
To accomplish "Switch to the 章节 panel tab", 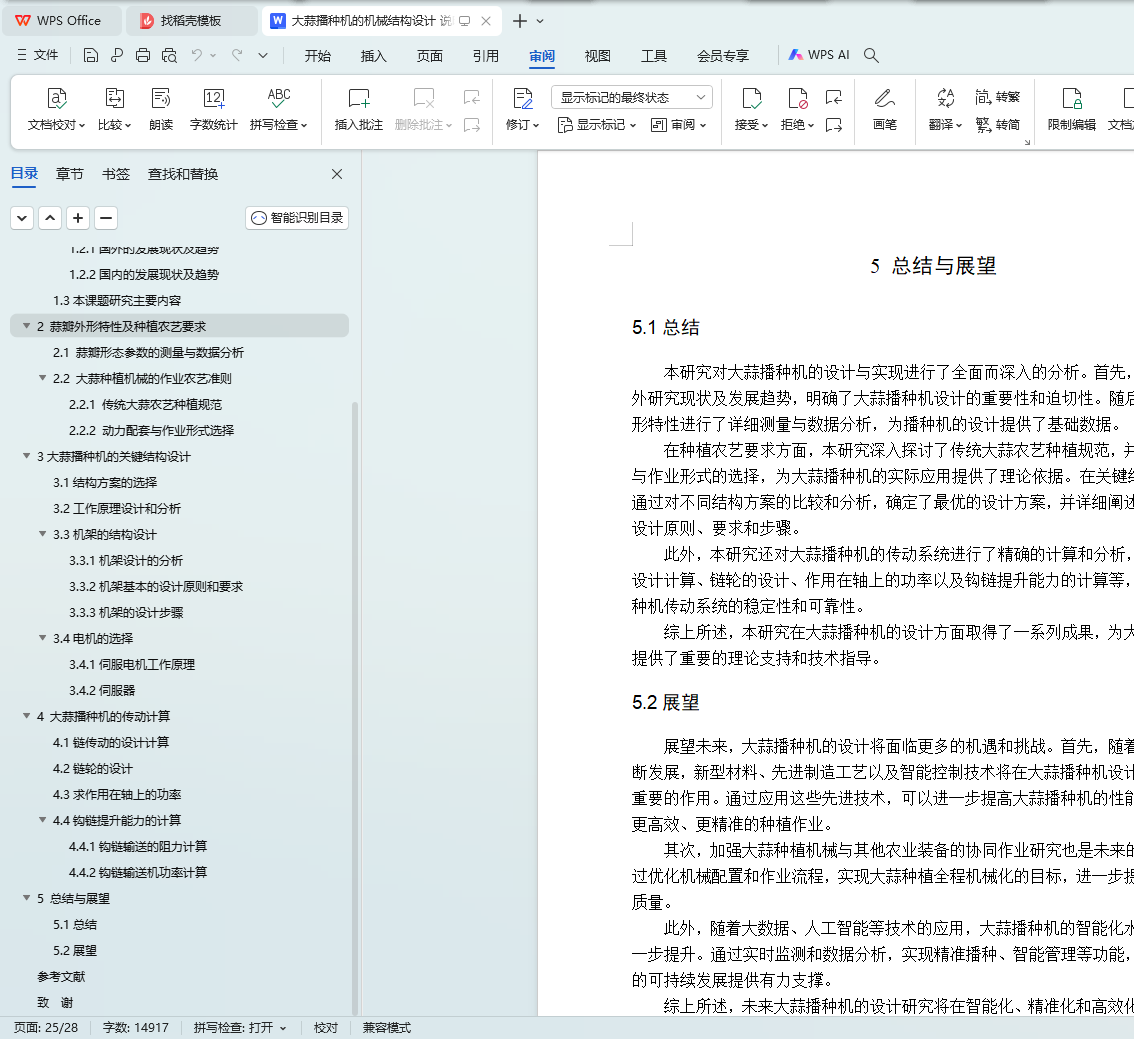I will (x=69, y=174).
